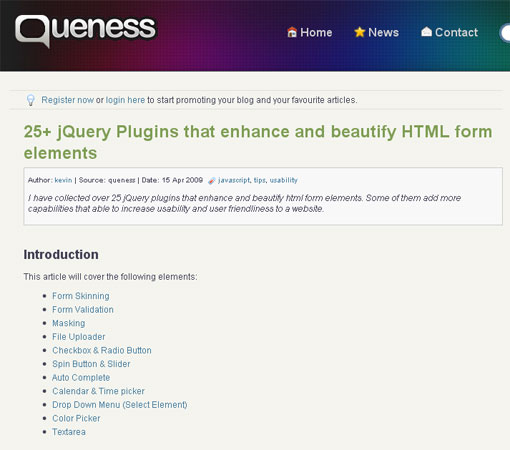Click the Source: queness text
The height and width of the screenshot is (450, 510).
point(107,180)
